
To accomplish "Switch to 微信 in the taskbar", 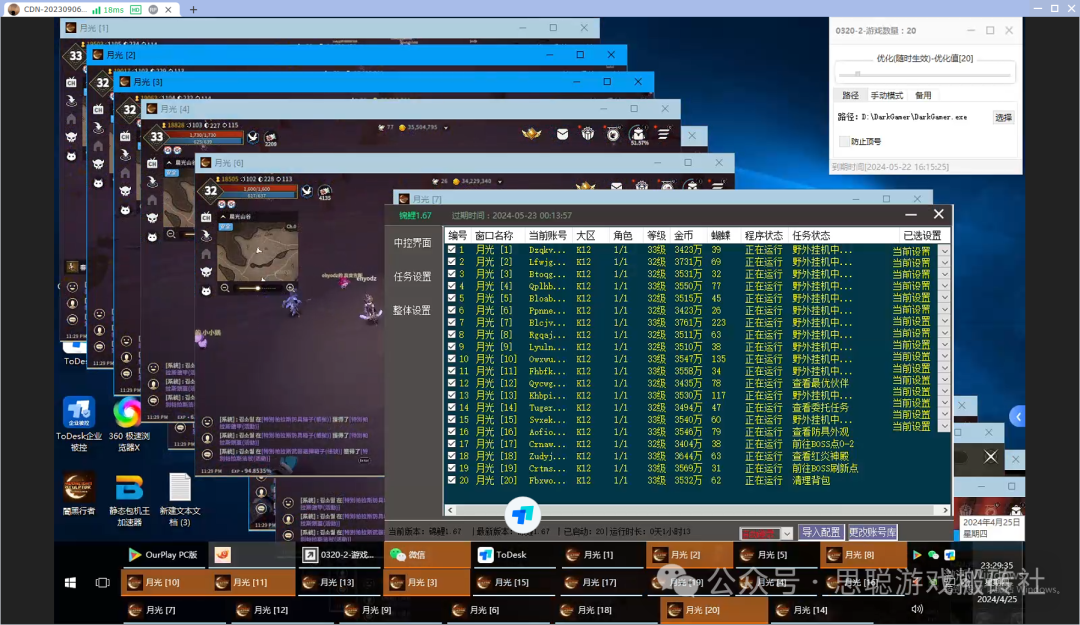I will tap(408, 555).
